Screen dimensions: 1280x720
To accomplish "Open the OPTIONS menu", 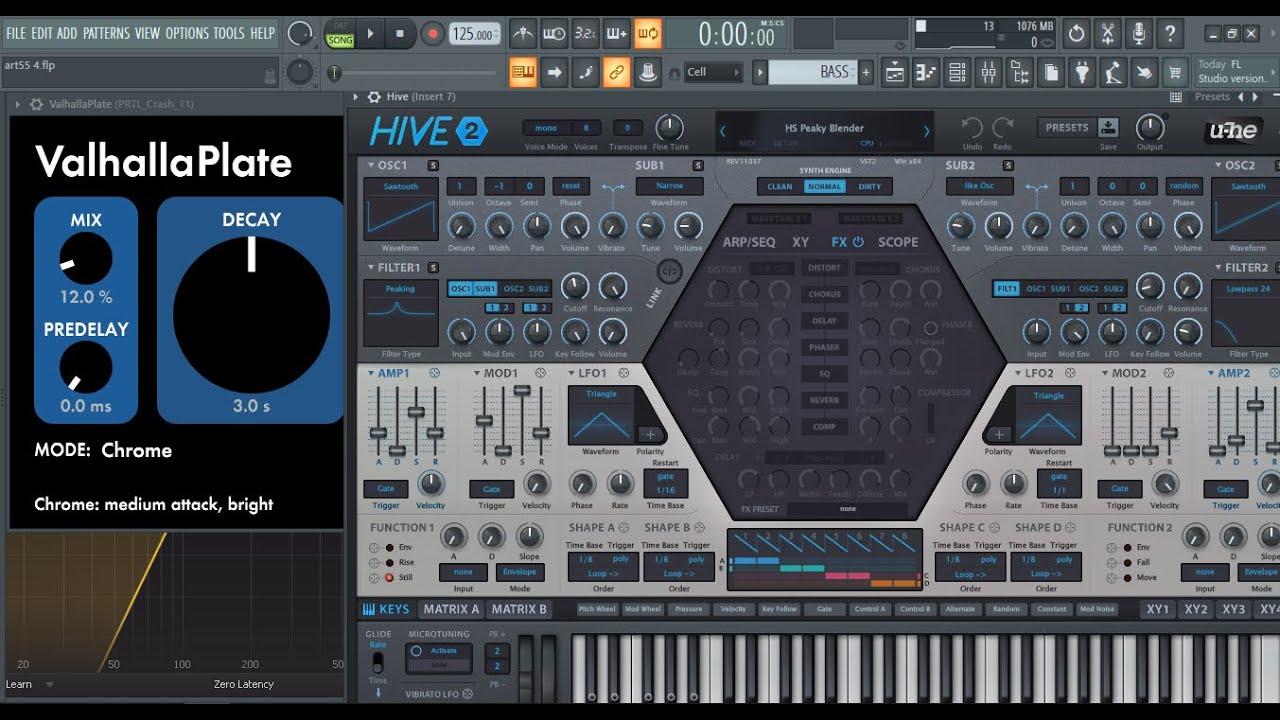I will click(x=187, y=33).
